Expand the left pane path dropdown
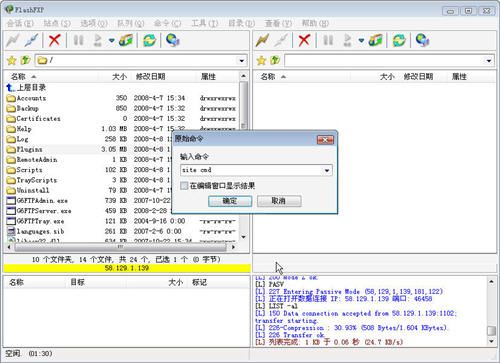This screenshot has width=500, height=363. pyautogui.click(x=242, y=61)
